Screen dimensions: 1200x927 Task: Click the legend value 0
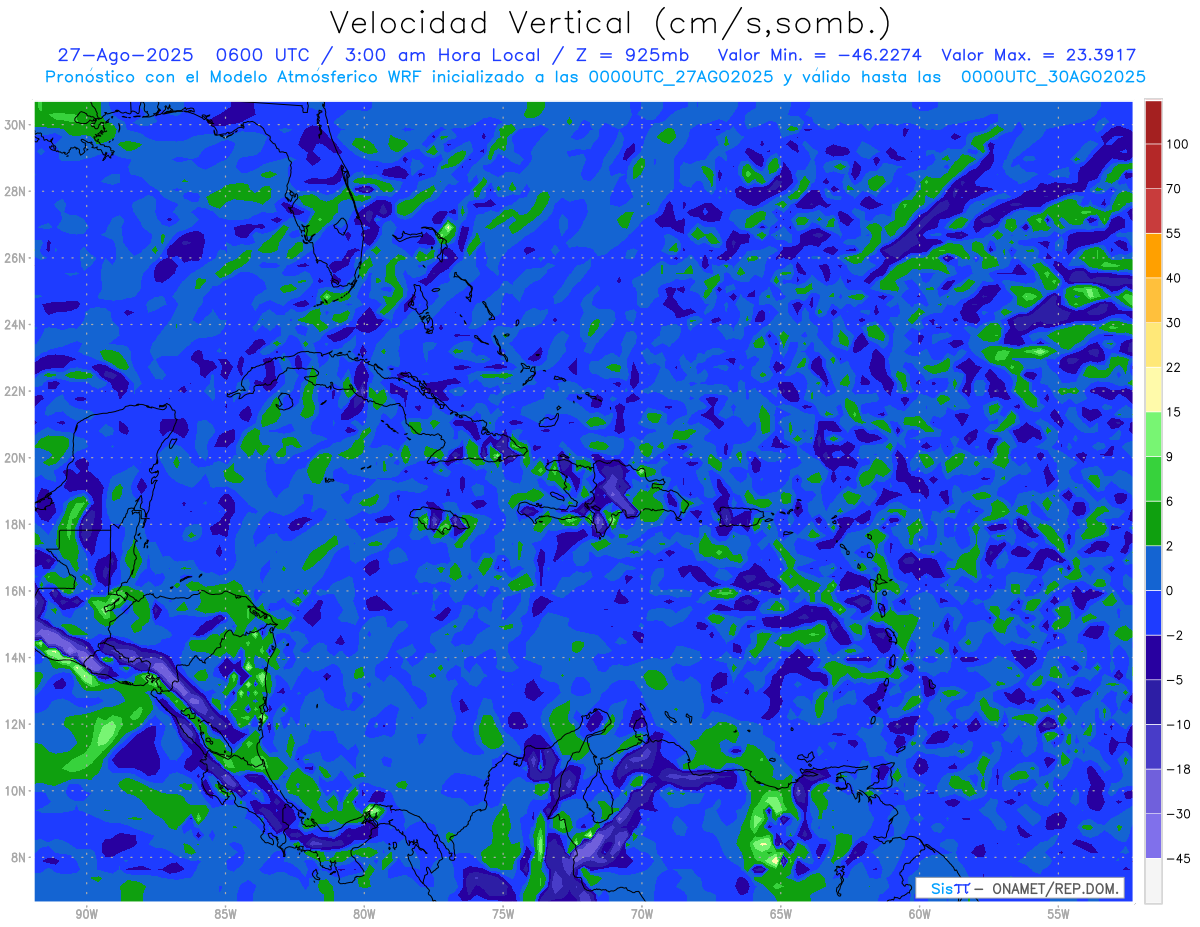pyautogui.click(x=1169, y=590)
